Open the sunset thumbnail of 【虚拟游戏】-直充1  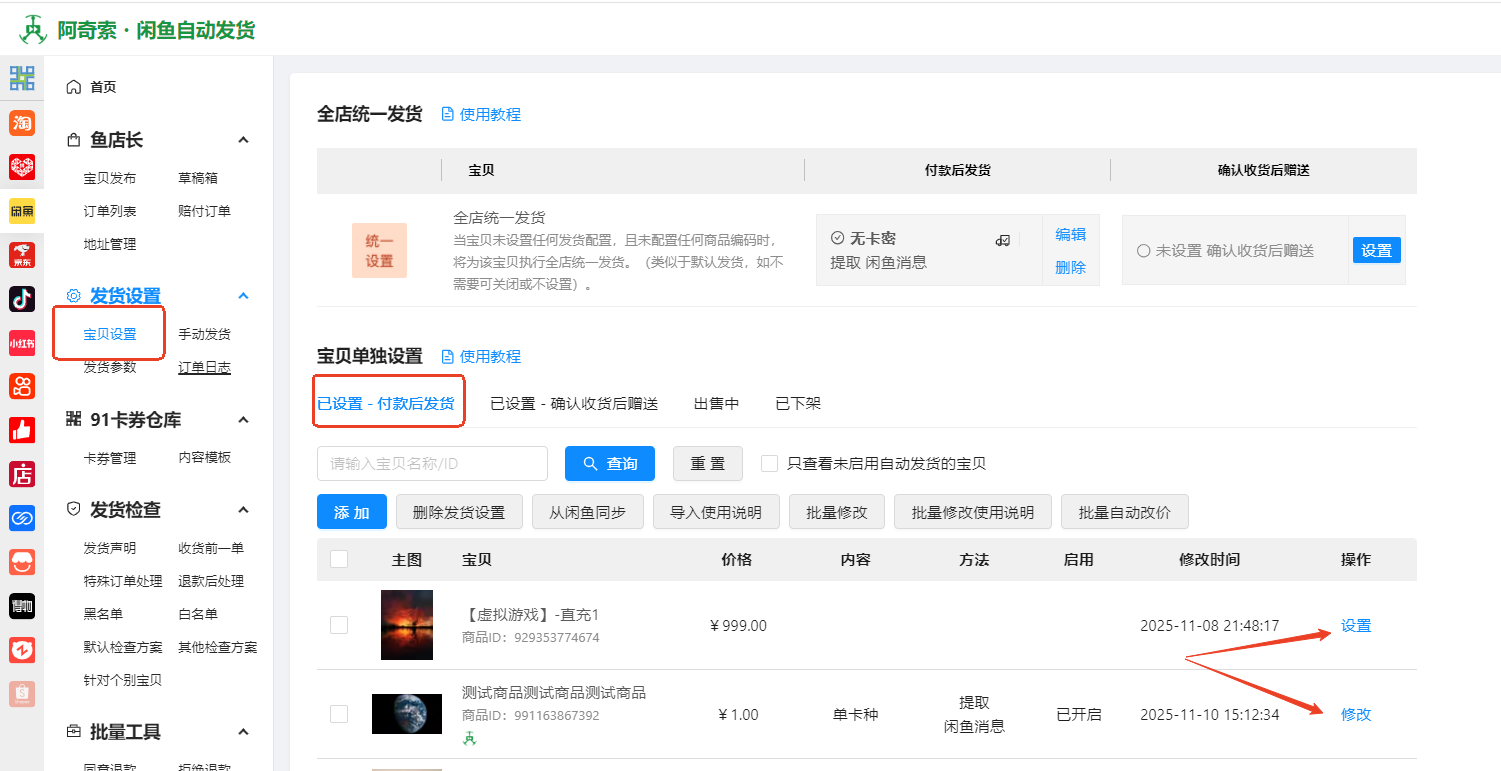tap(407, 625)
